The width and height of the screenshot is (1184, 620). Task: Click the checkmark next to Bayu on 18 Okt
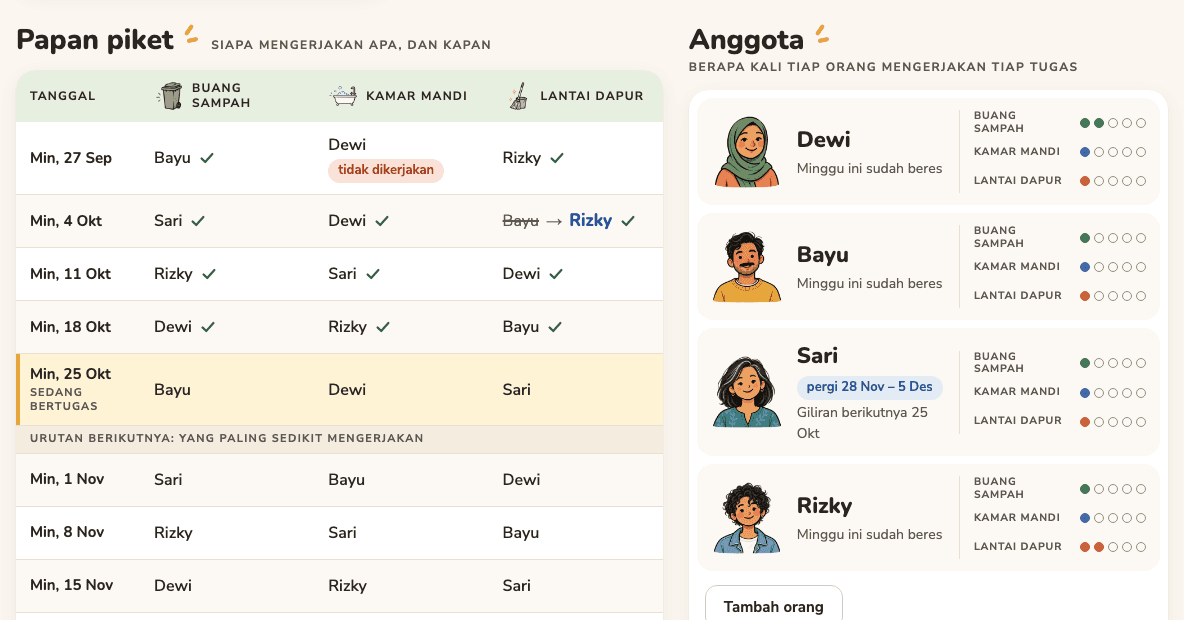[x=555, y=327]
